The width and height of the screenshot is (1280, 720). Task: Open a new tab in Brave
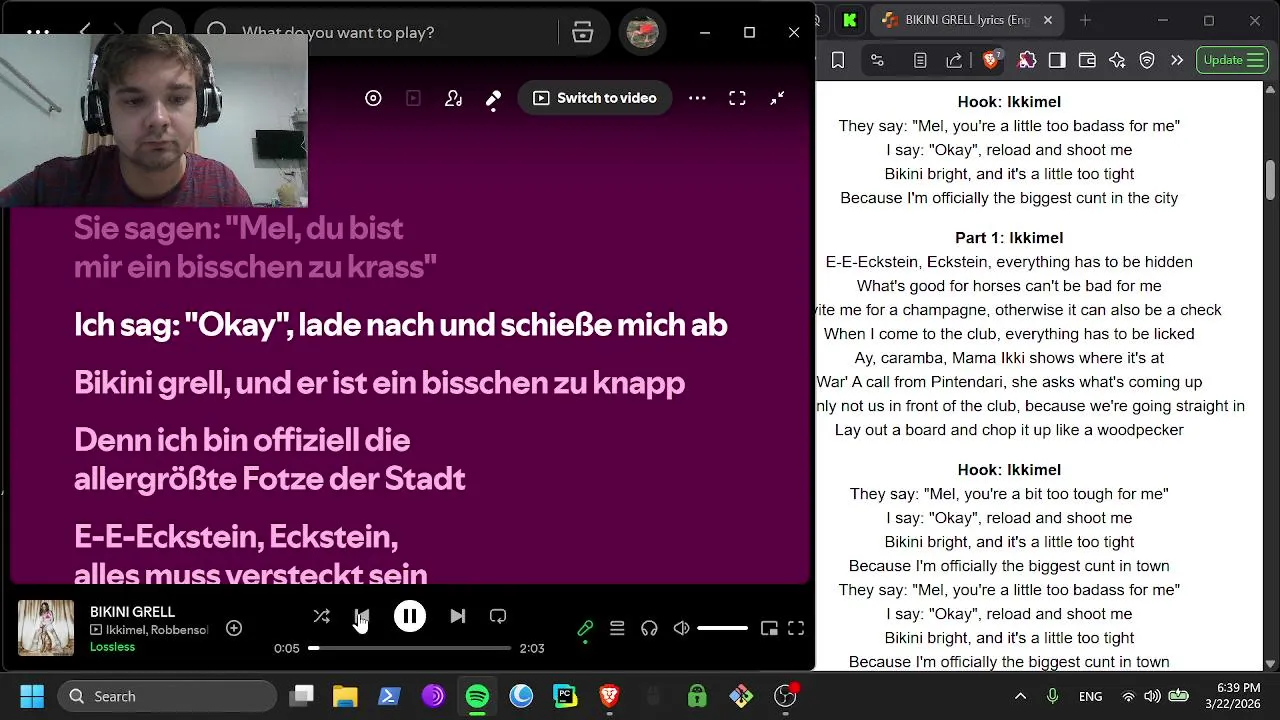1085,20
